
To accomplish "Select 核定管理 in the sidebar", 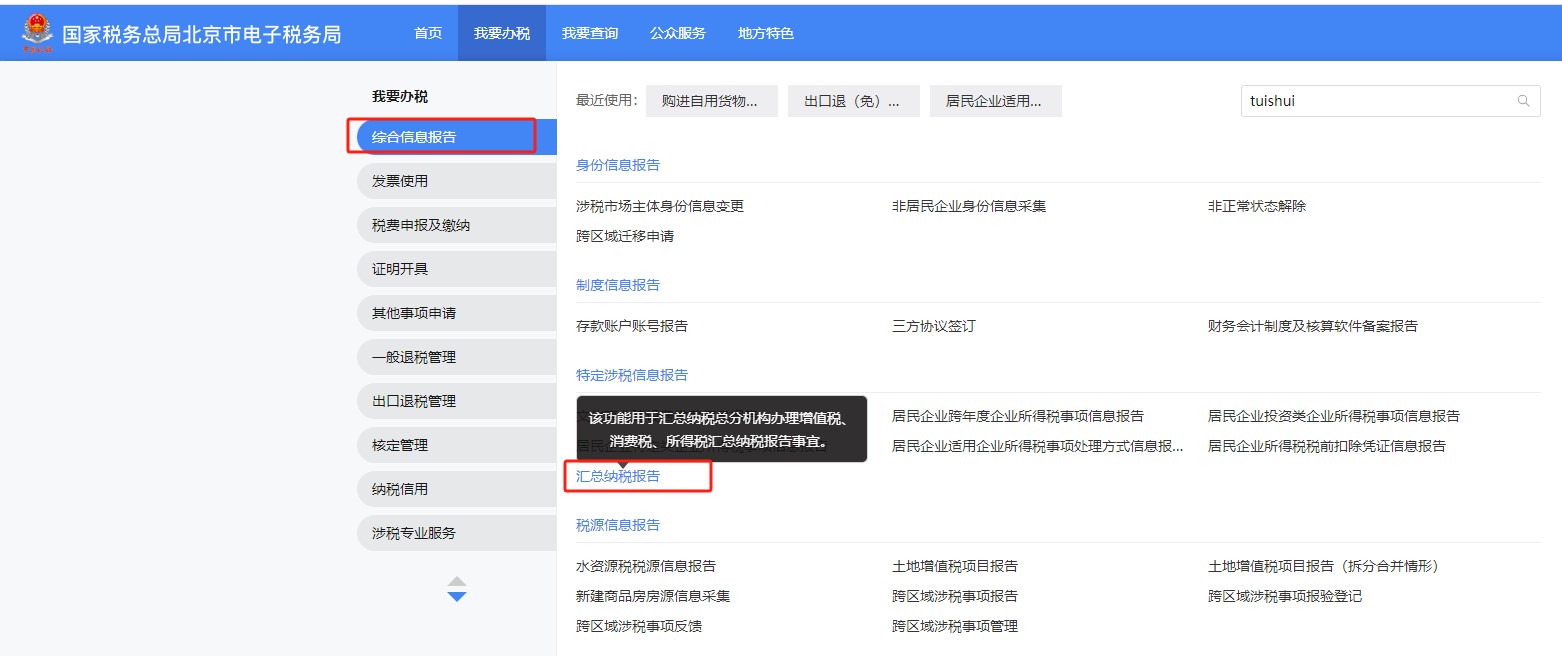I will (456, 445).
